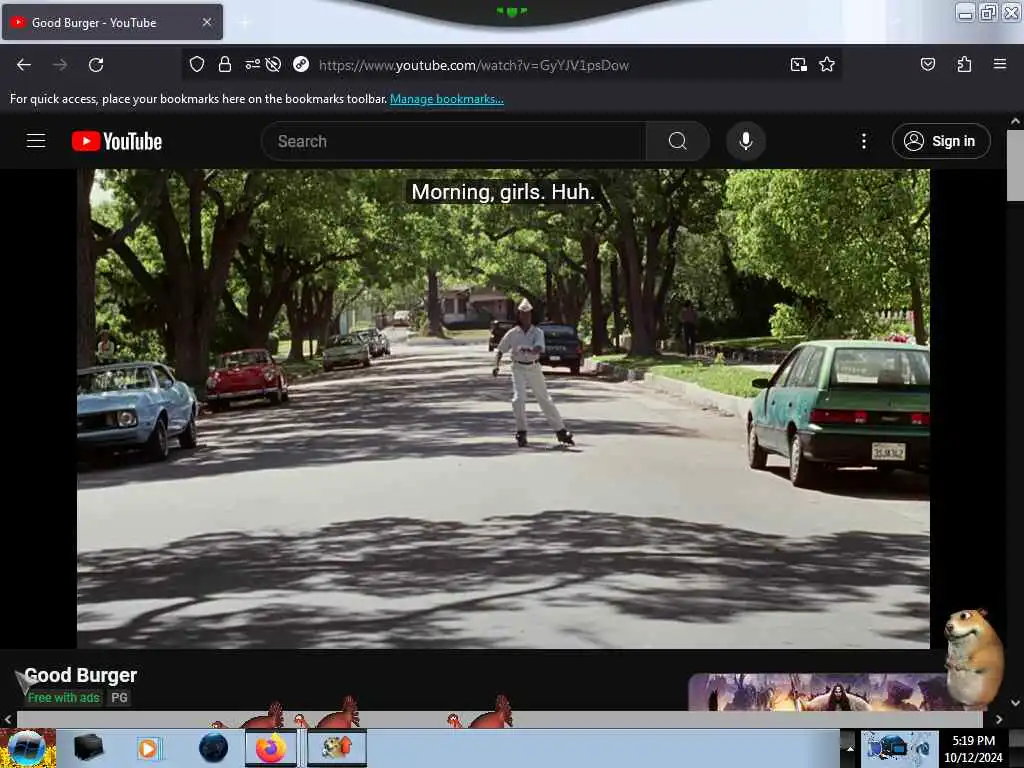Click the vertical scrollbar thumb

[x=1015, y=165]
